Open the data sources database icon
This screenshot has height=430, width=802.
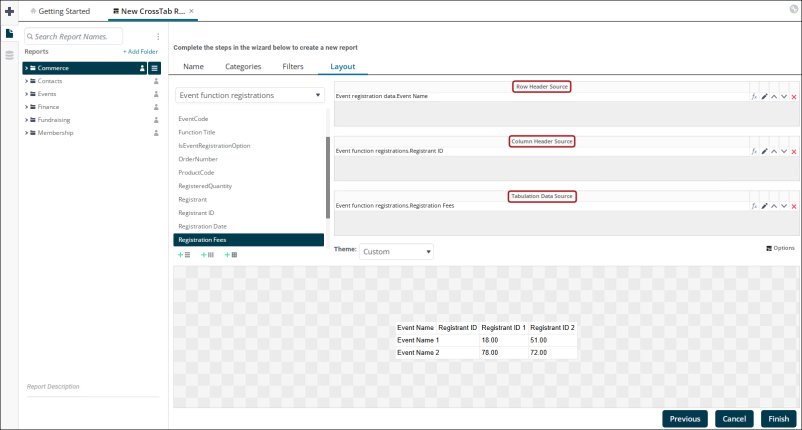pyautogui.click(x=9, y=55)
